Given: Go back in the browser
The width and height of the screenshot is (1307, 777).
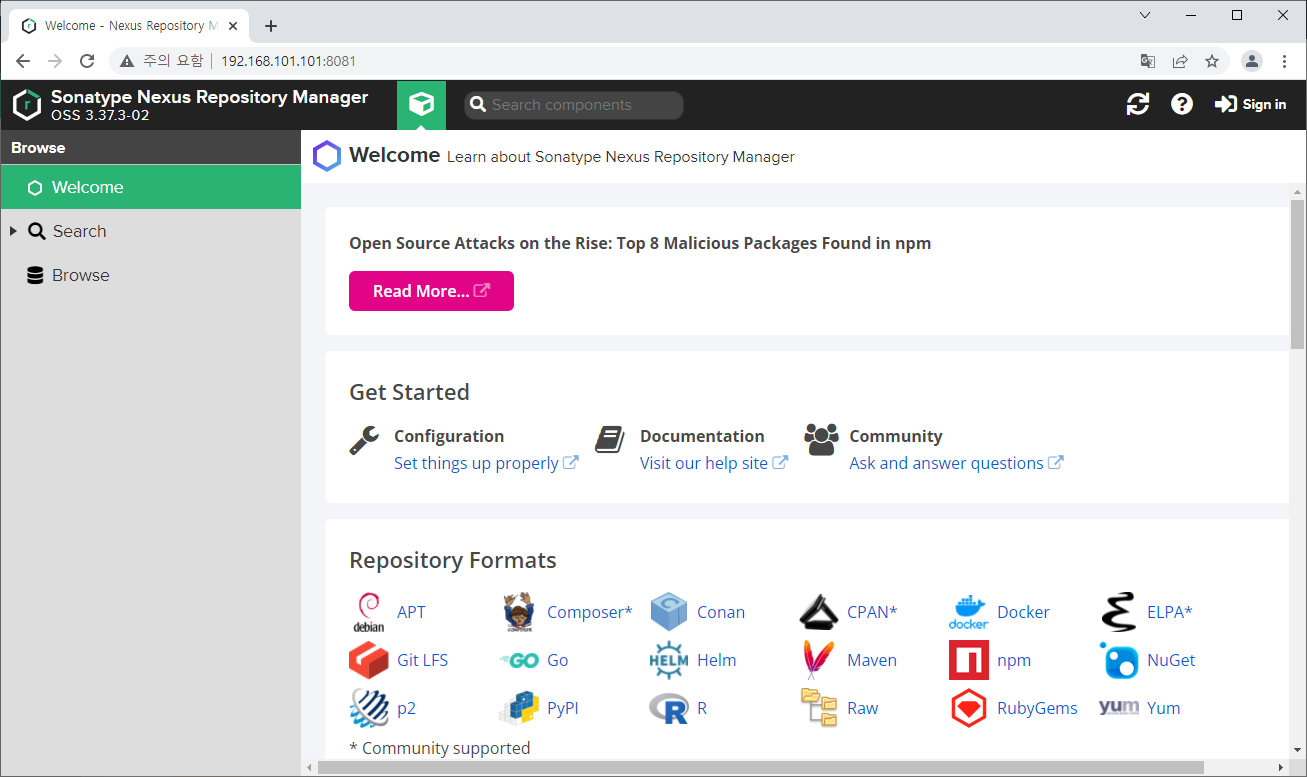Looking at the screenshot, I should click(23, 61).
